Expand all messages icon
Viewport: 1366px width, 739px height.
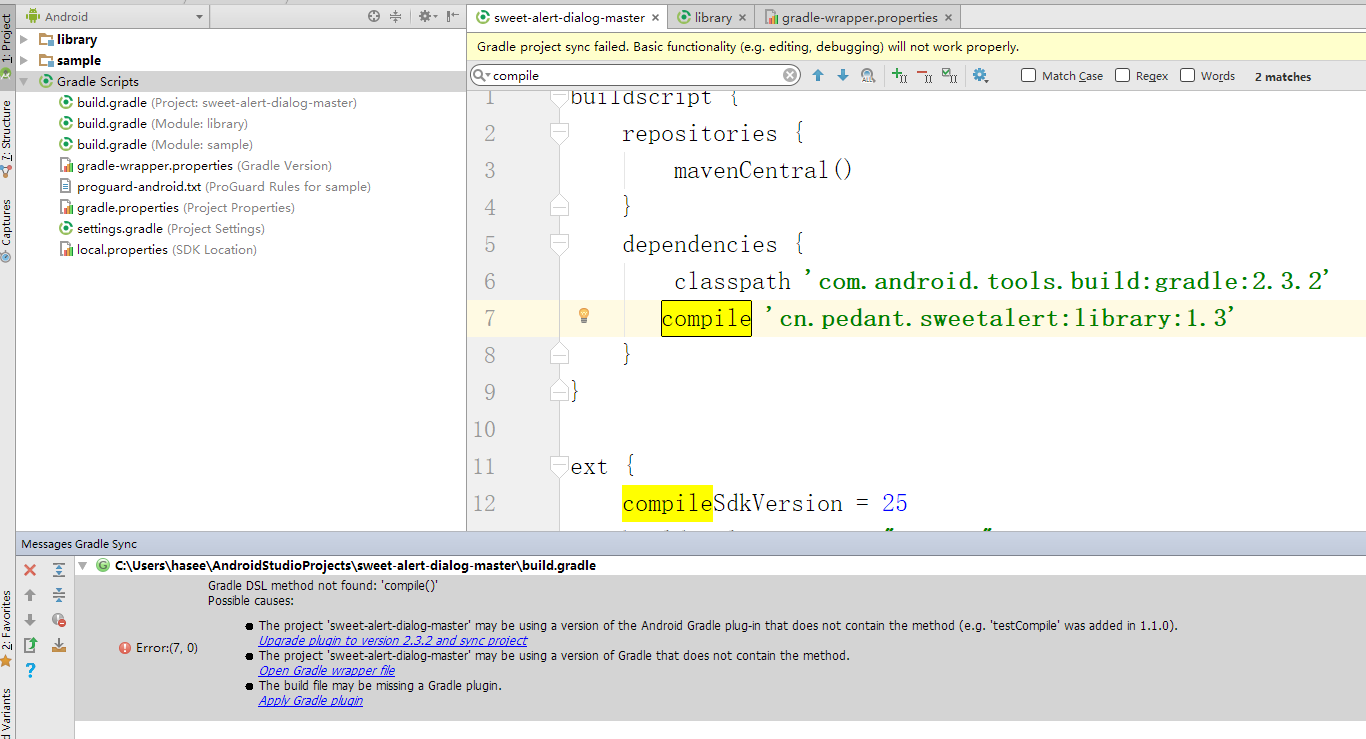click(x=59, y=570)
